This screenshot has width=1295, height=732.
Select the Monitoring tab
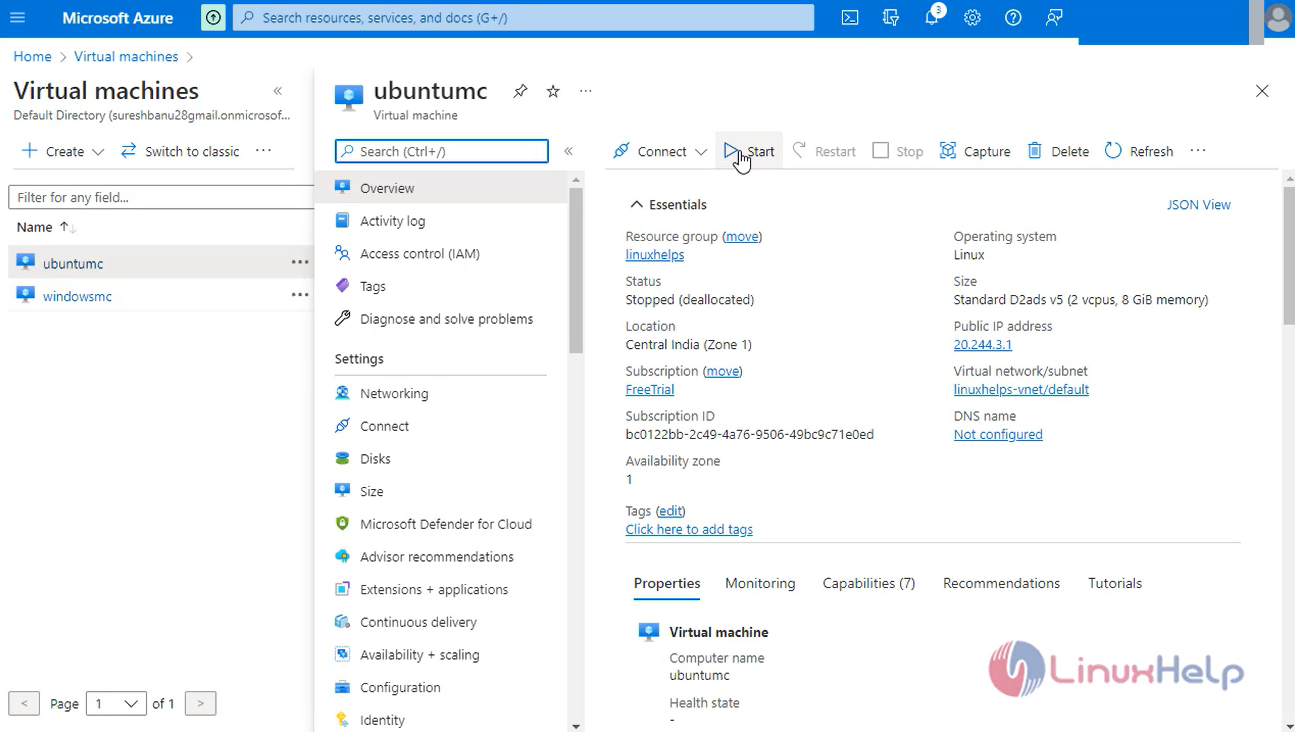pyautogui.click(x=760, y=583)
